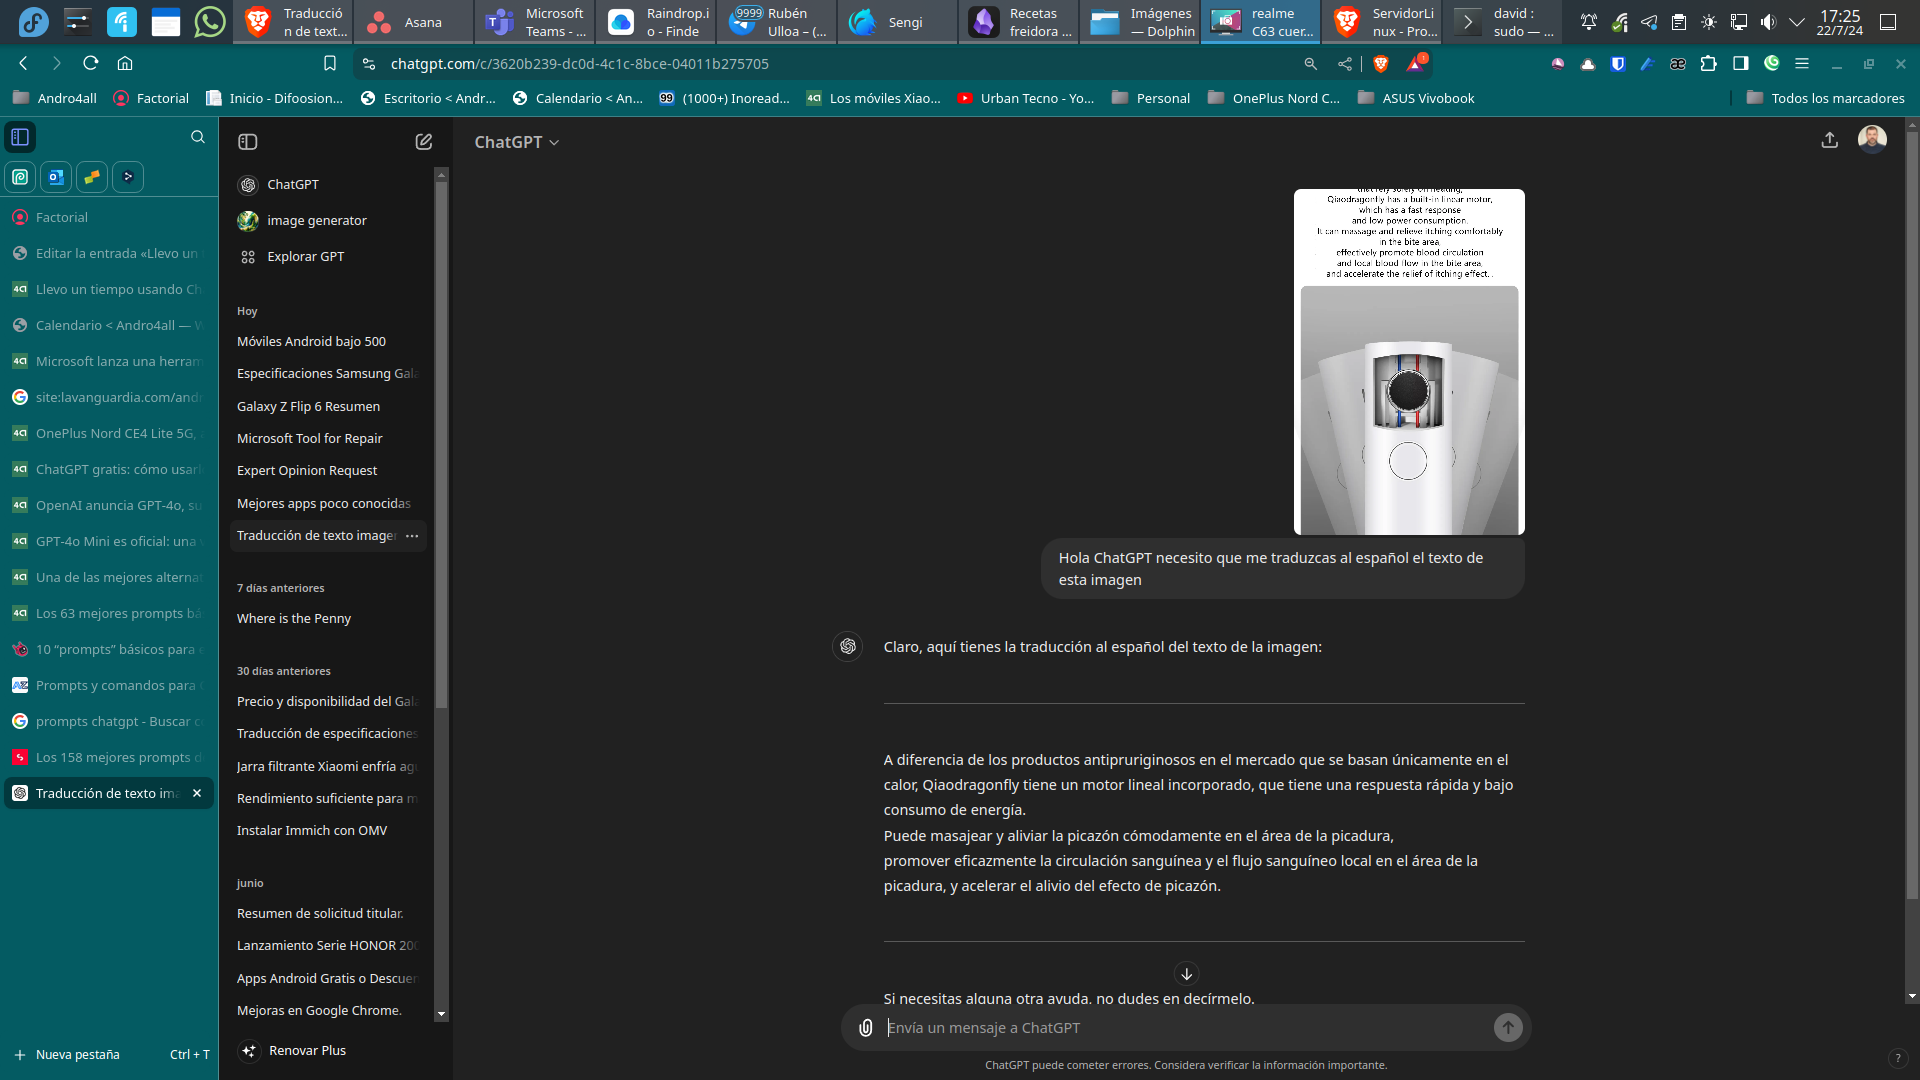
Task: Focus the 'Envía un mensaje a ChatGPT' field
Action: pyautogui.click(x=1185, y=1027)
